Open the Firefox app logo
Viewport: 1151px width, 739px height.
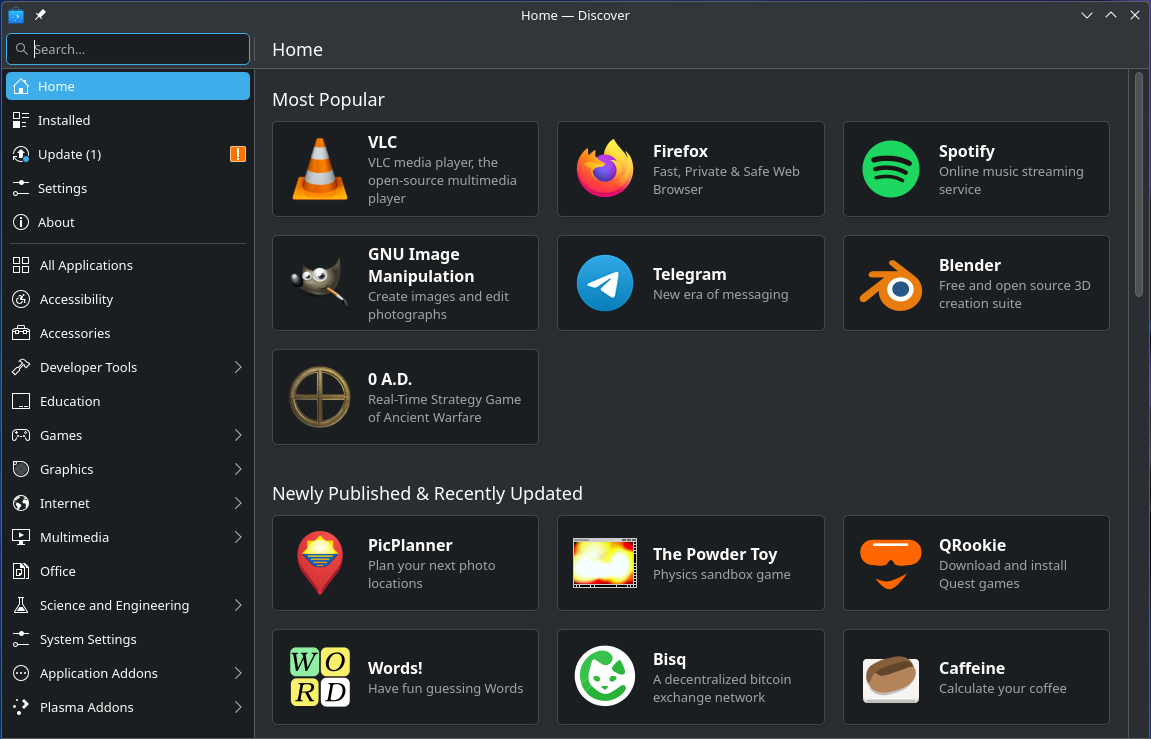605,169
